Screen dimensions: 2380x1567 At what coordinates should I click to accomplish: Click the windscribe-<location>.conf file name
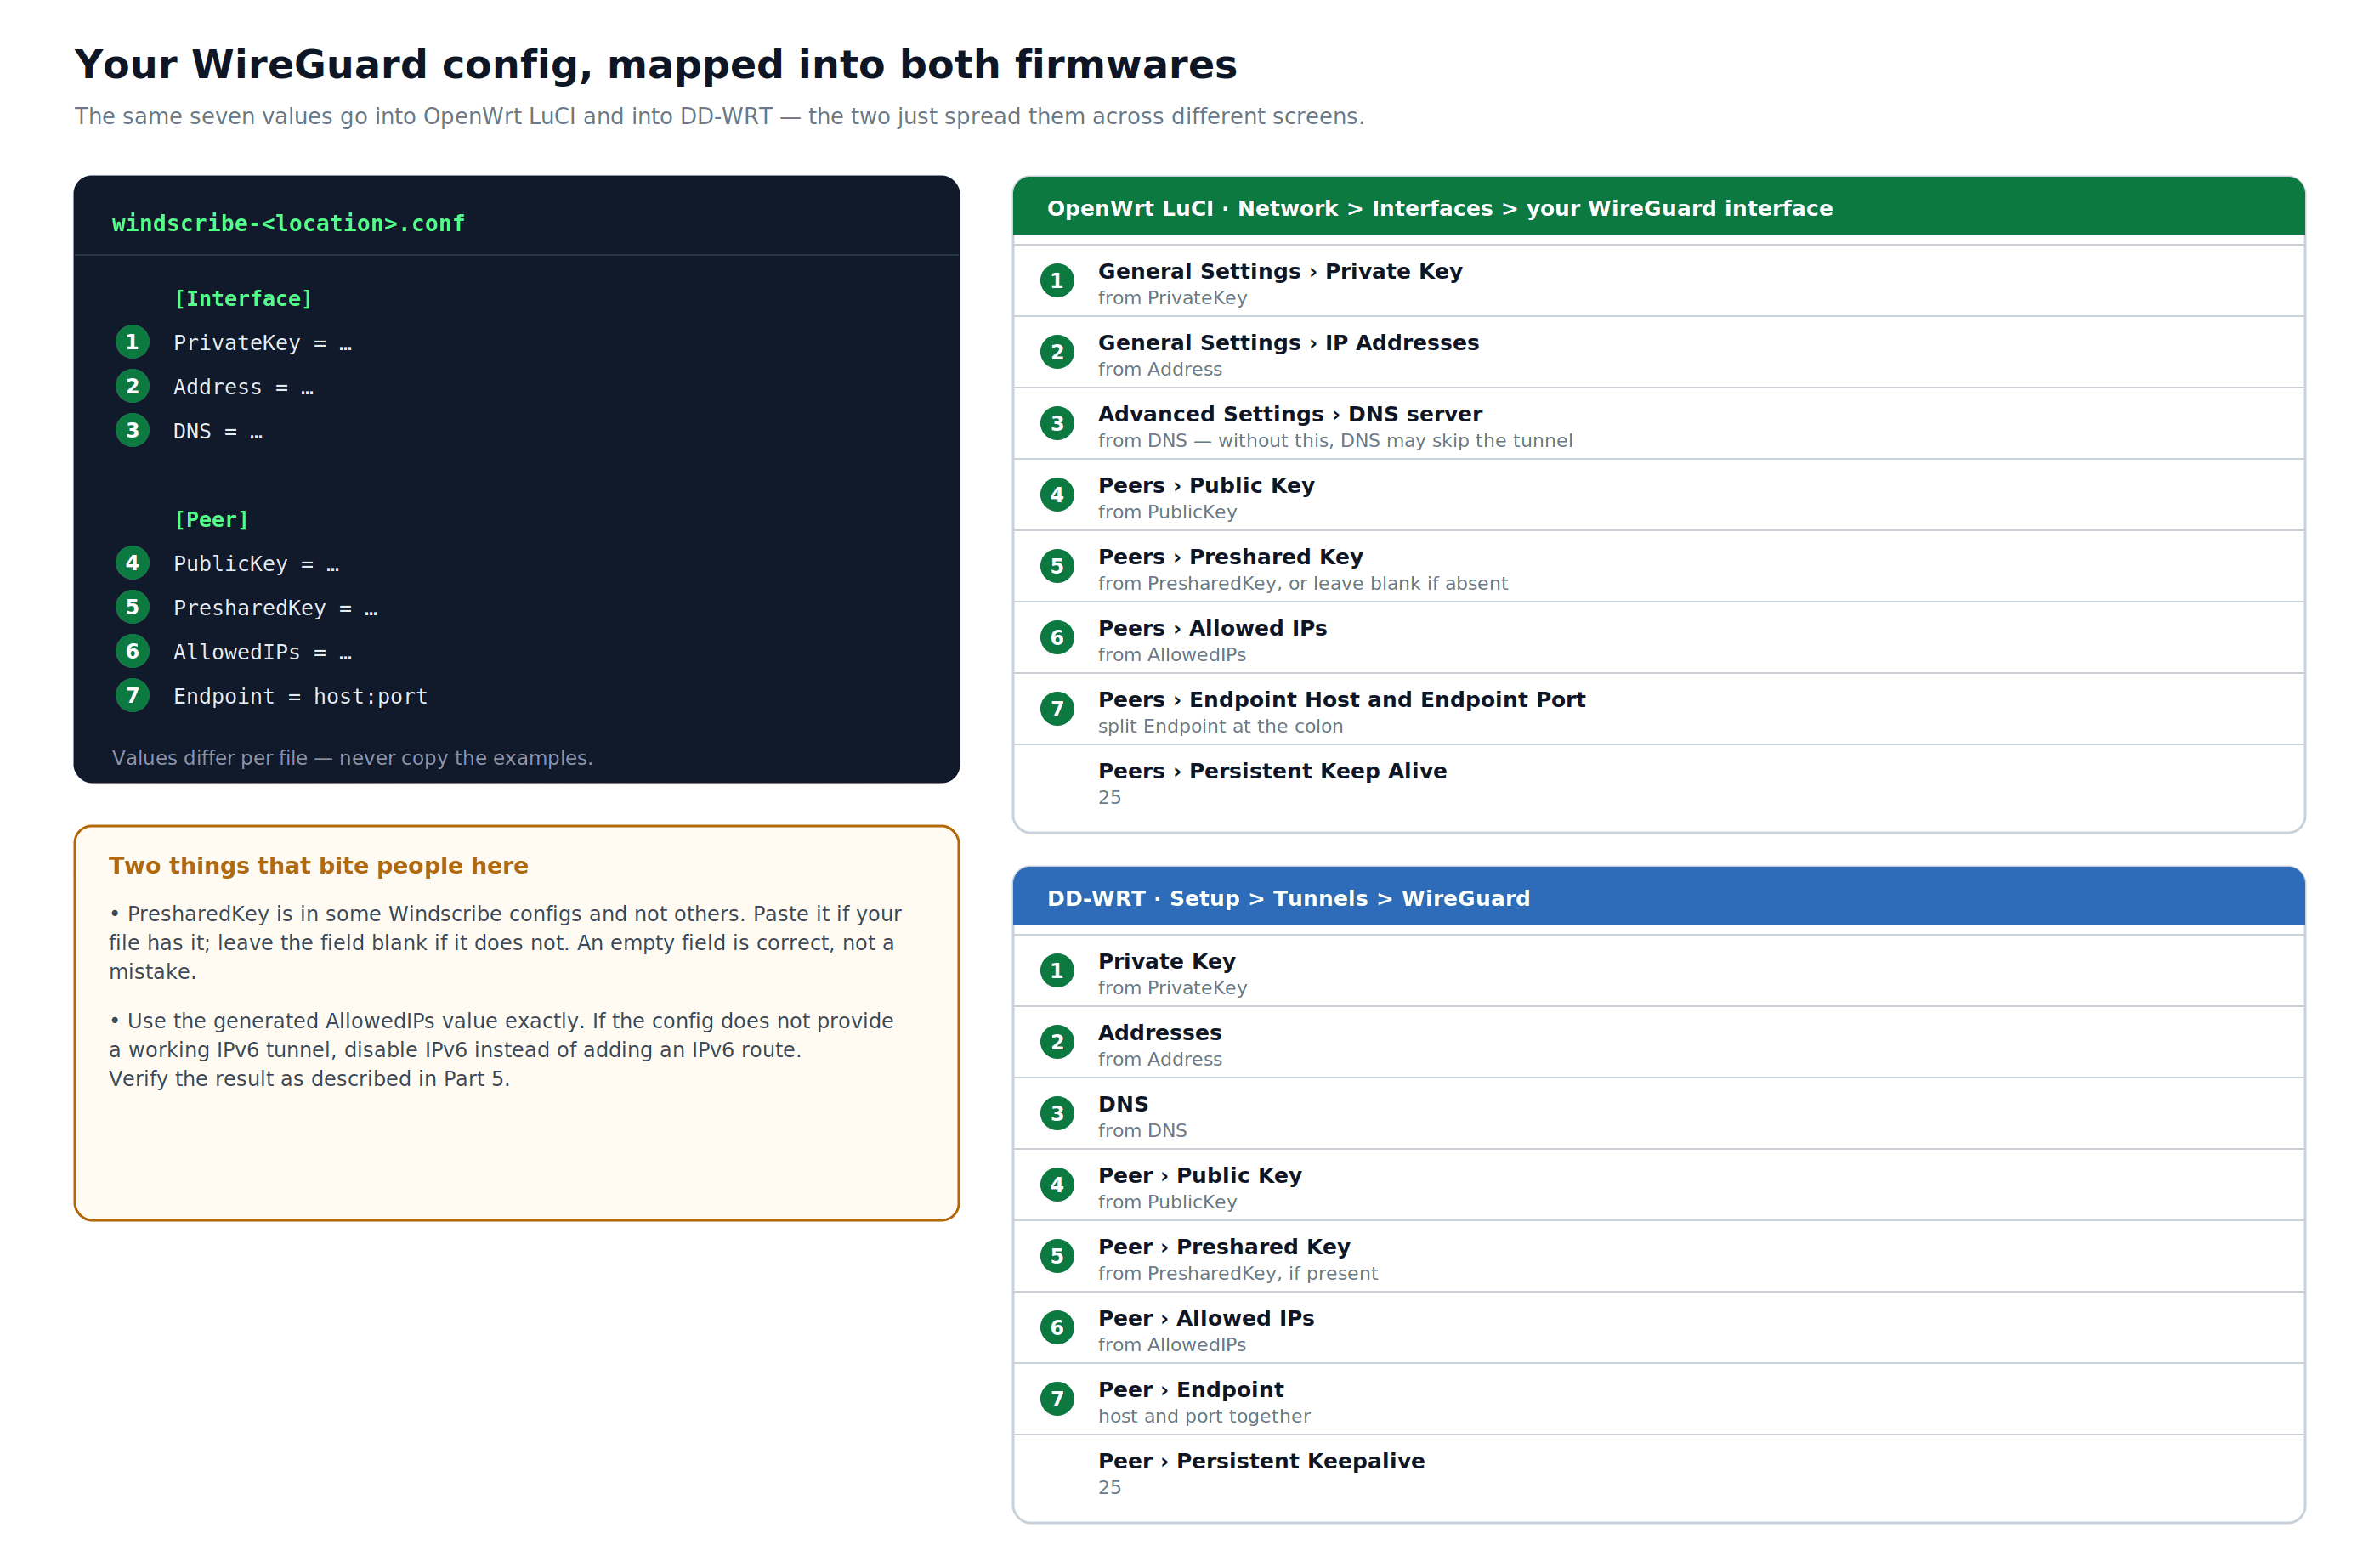288,223
